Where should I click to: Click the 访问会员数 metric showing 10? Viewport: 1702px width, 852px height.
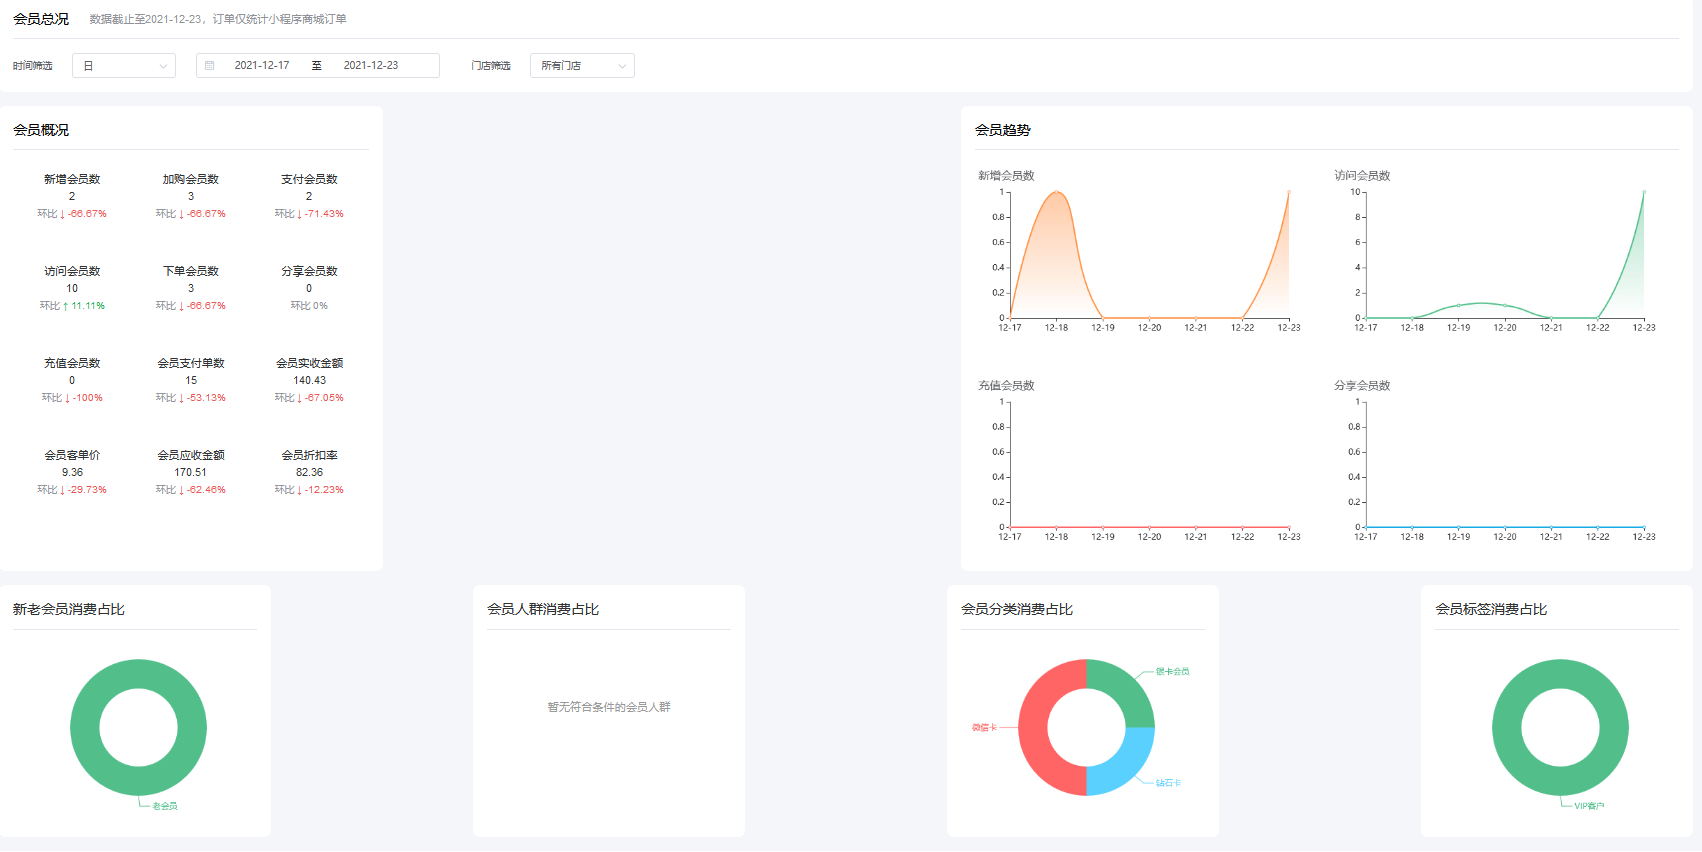coord(72,287)
